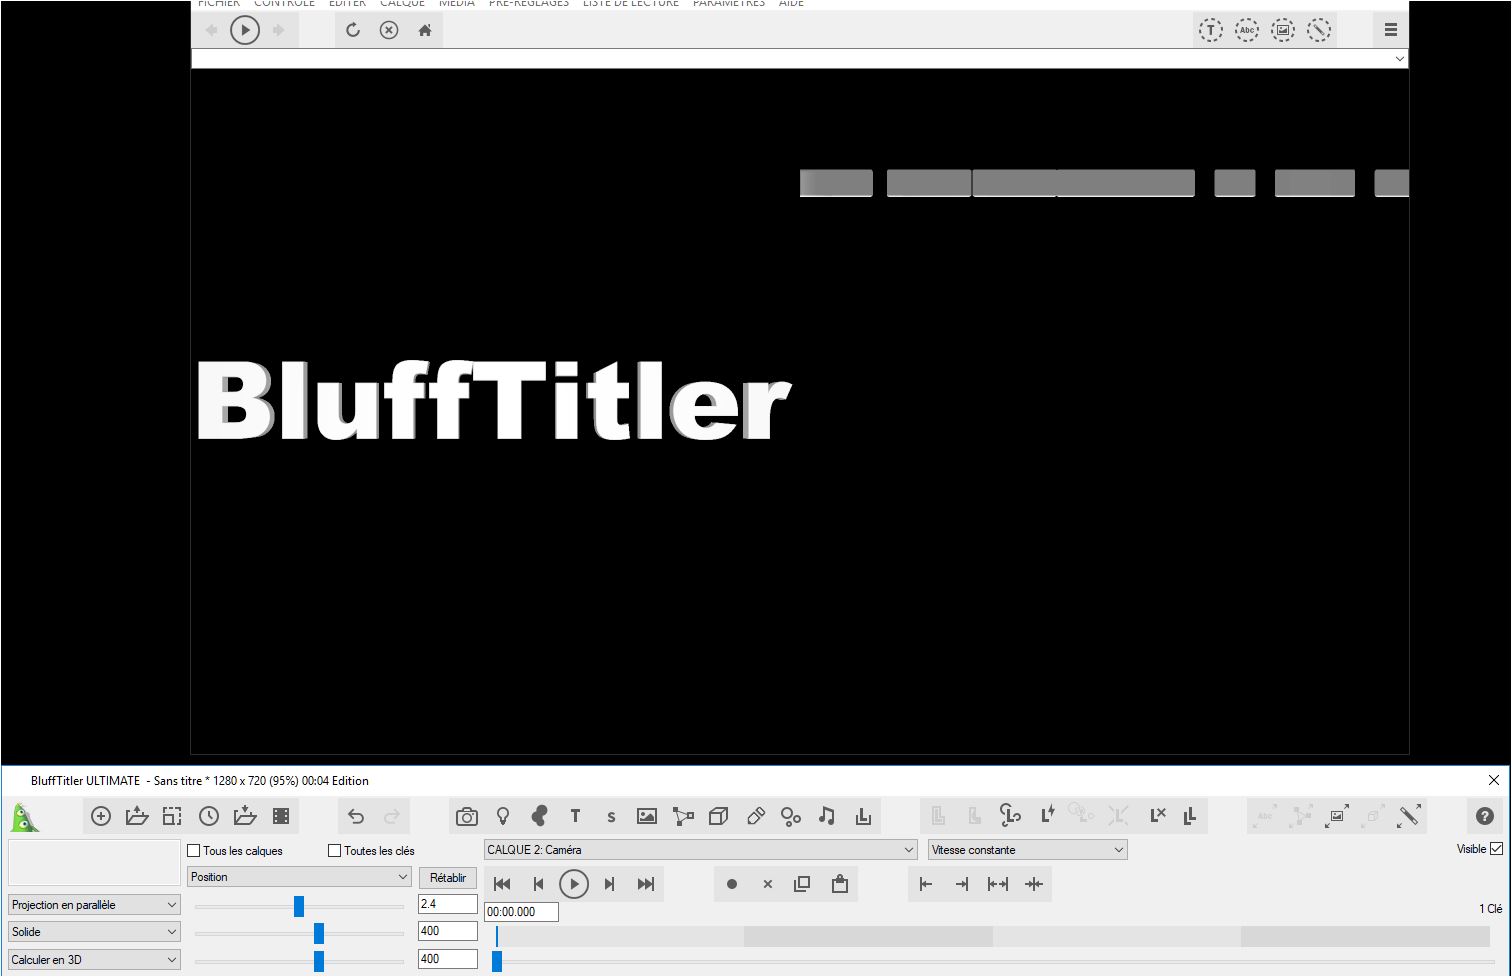1512x977 pixels.
Task: Open the hamburger menu at top right
Action: [1391, 30]
